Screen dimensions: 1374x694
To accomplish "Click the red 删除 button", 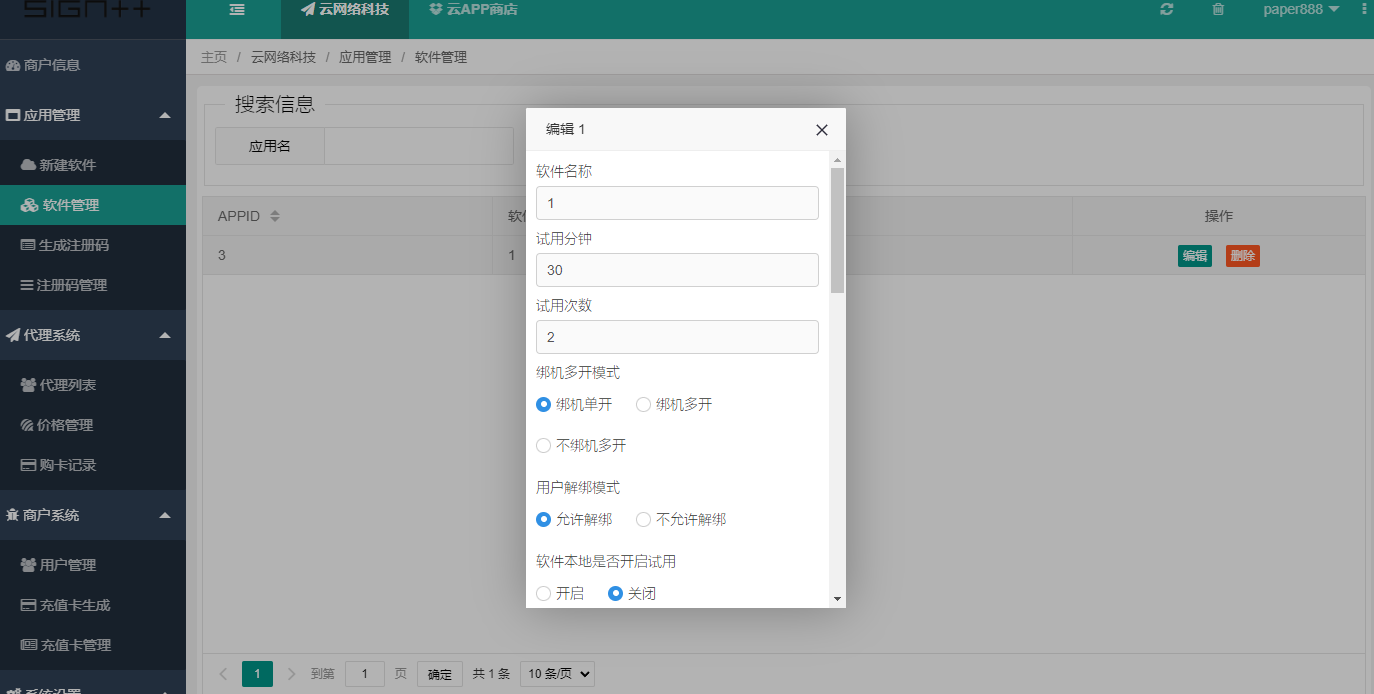I will [1242, 255].
